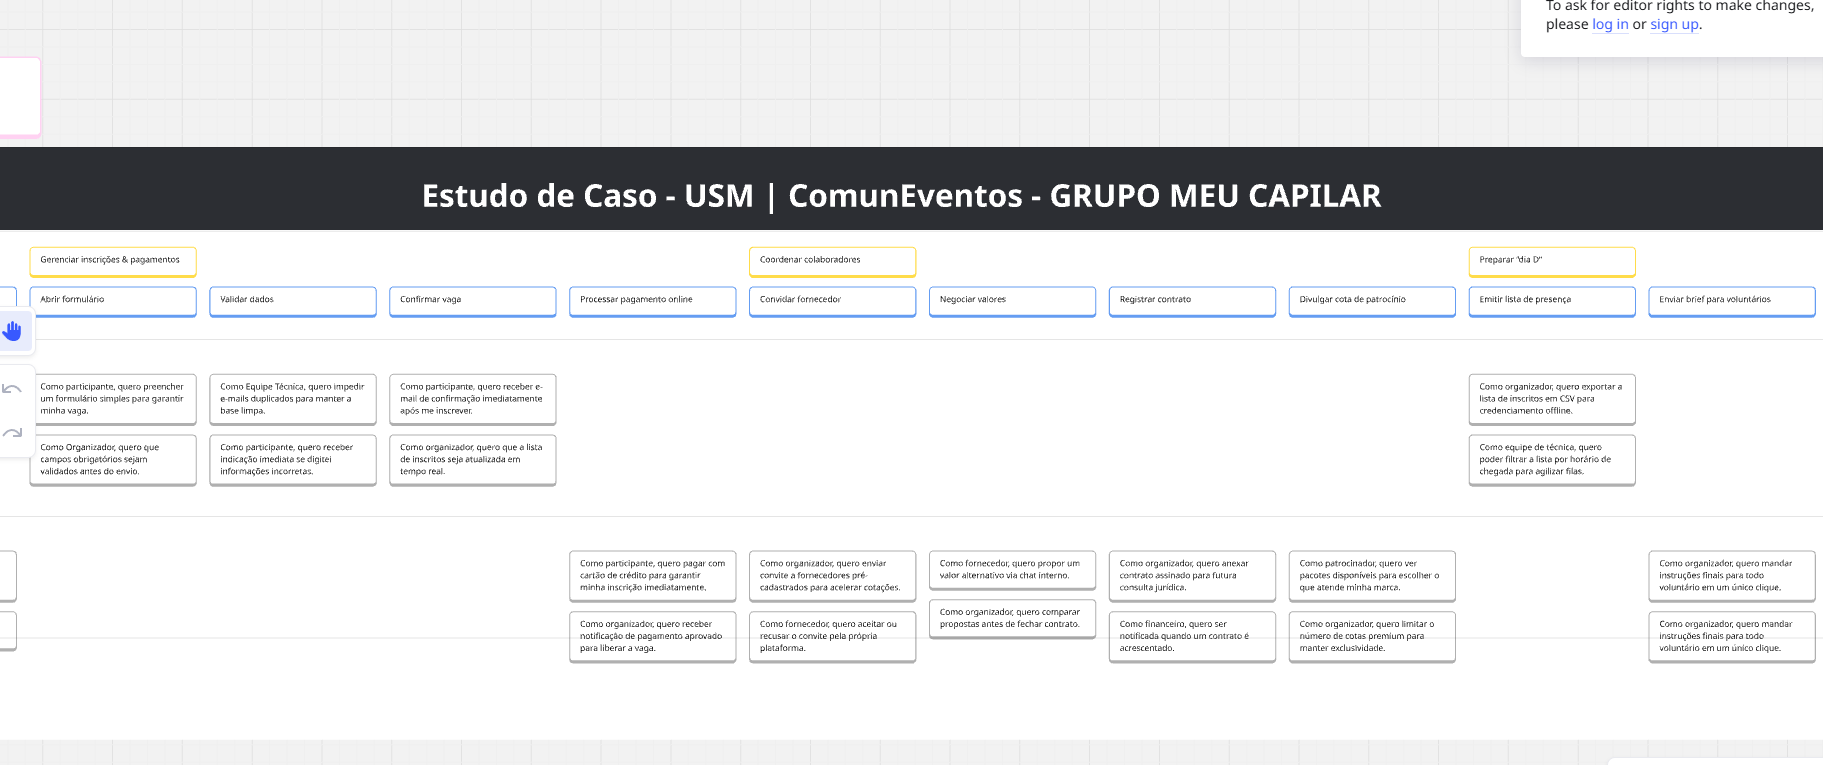Select story 'propor um valor alternativo via chat'

coord(1012,570)
